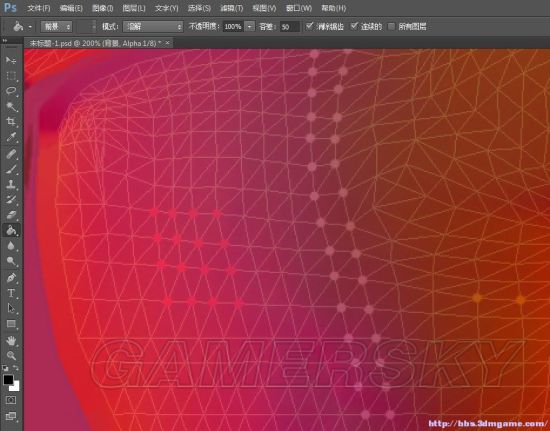Click the black foreground color swatch
Image resolution: width=550 pixels, height=431 pixels.
pyautogui.click(x=8, y=379)
